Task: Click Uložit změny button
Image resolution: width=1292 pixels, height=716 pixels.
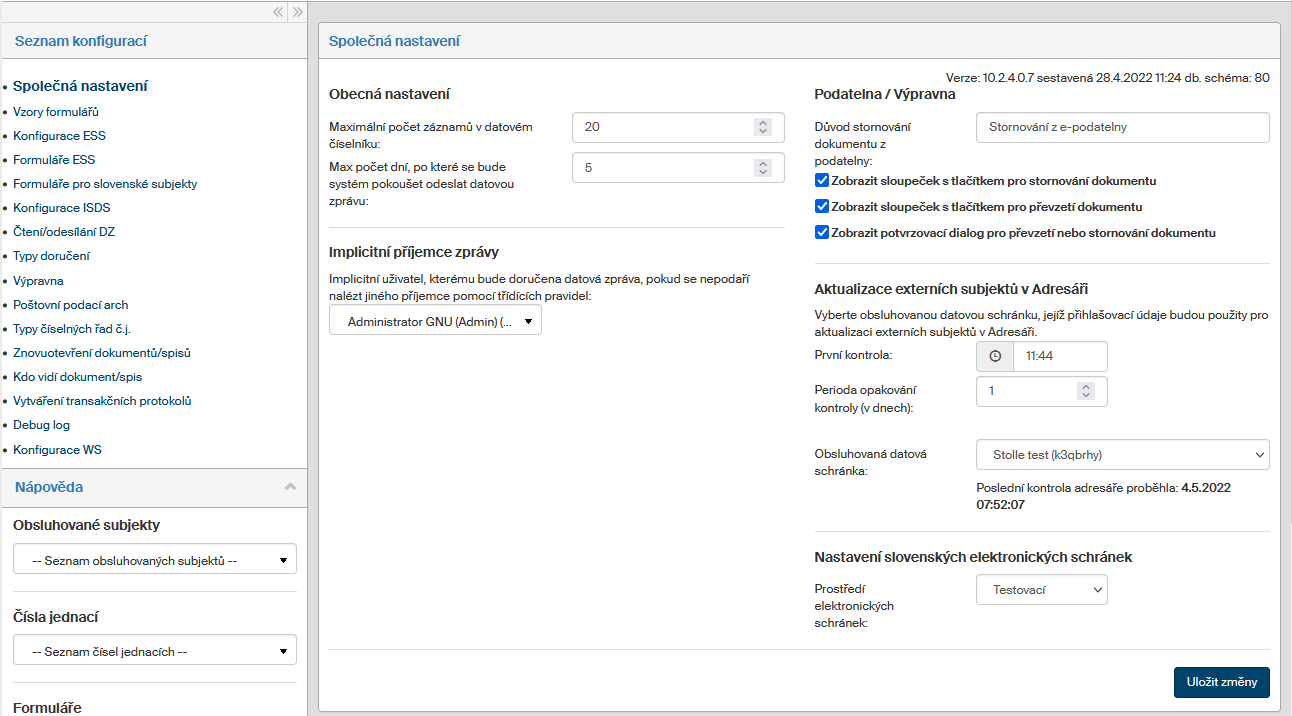Action: tap(1221, 682)
